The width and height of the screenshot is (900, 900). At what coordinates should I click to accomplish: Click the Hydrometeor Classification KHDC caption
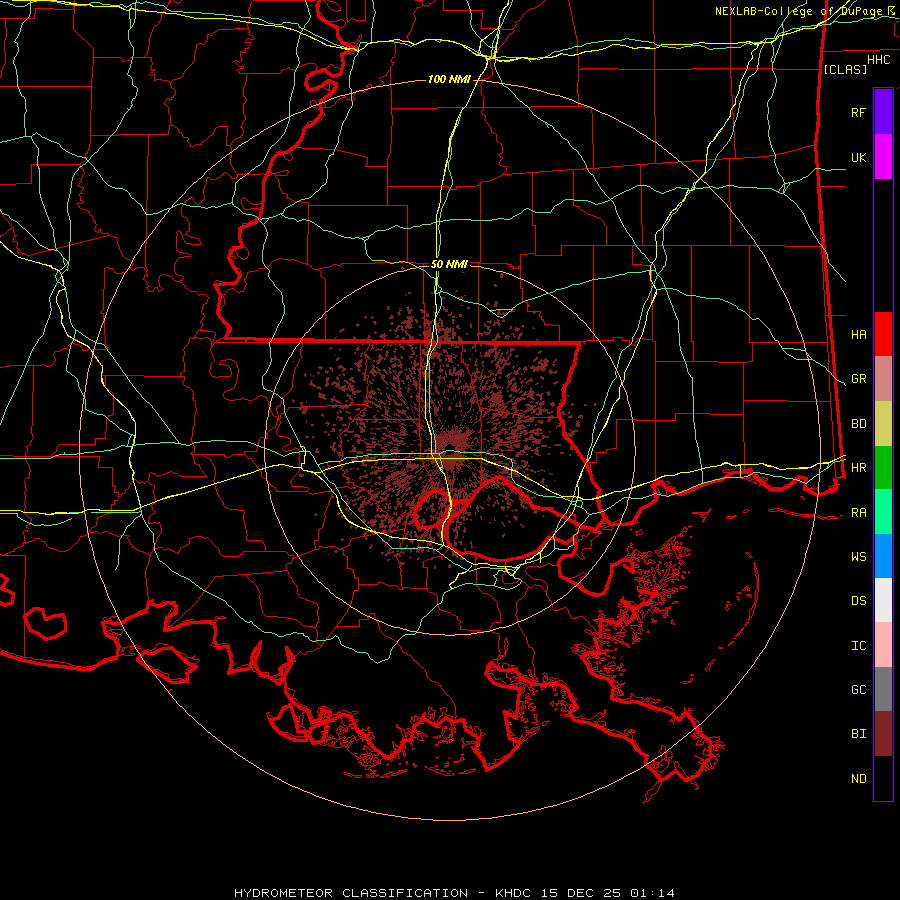[454, 893]
